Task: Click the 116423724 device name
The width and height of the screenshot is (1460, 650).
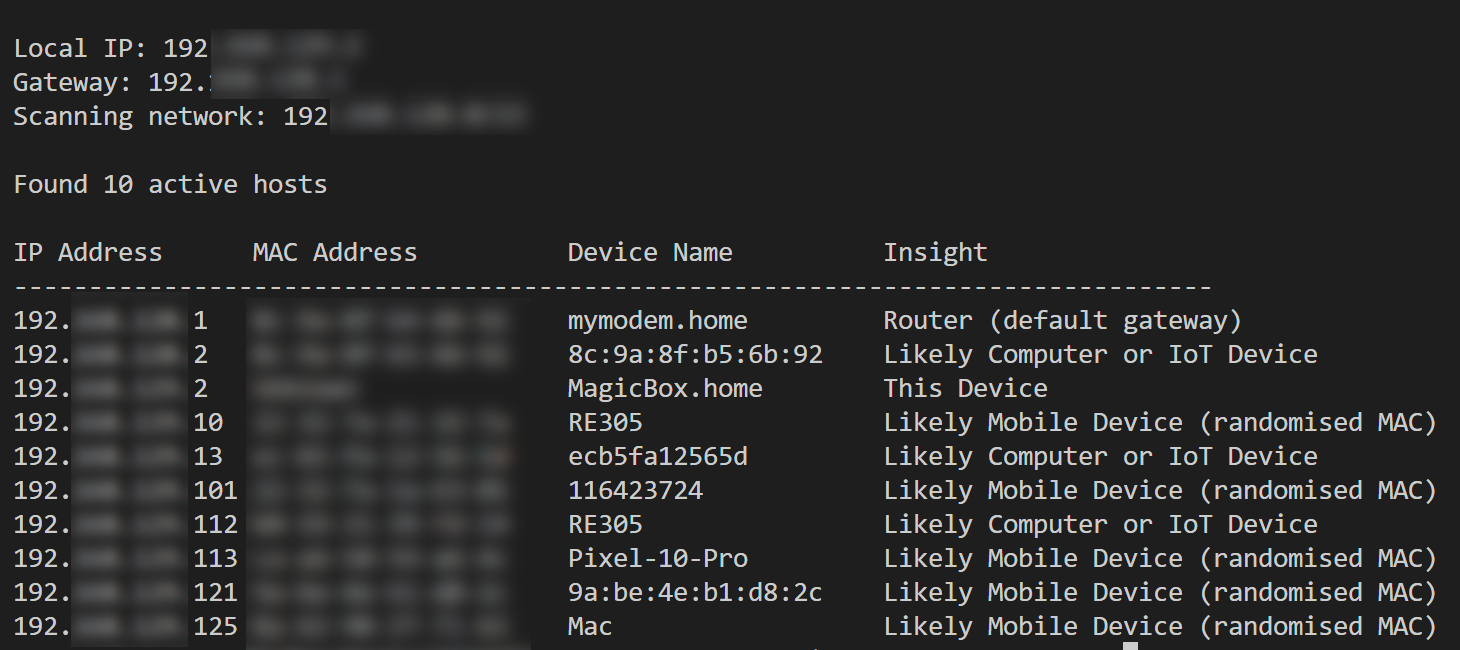Action: pos(635,491)
